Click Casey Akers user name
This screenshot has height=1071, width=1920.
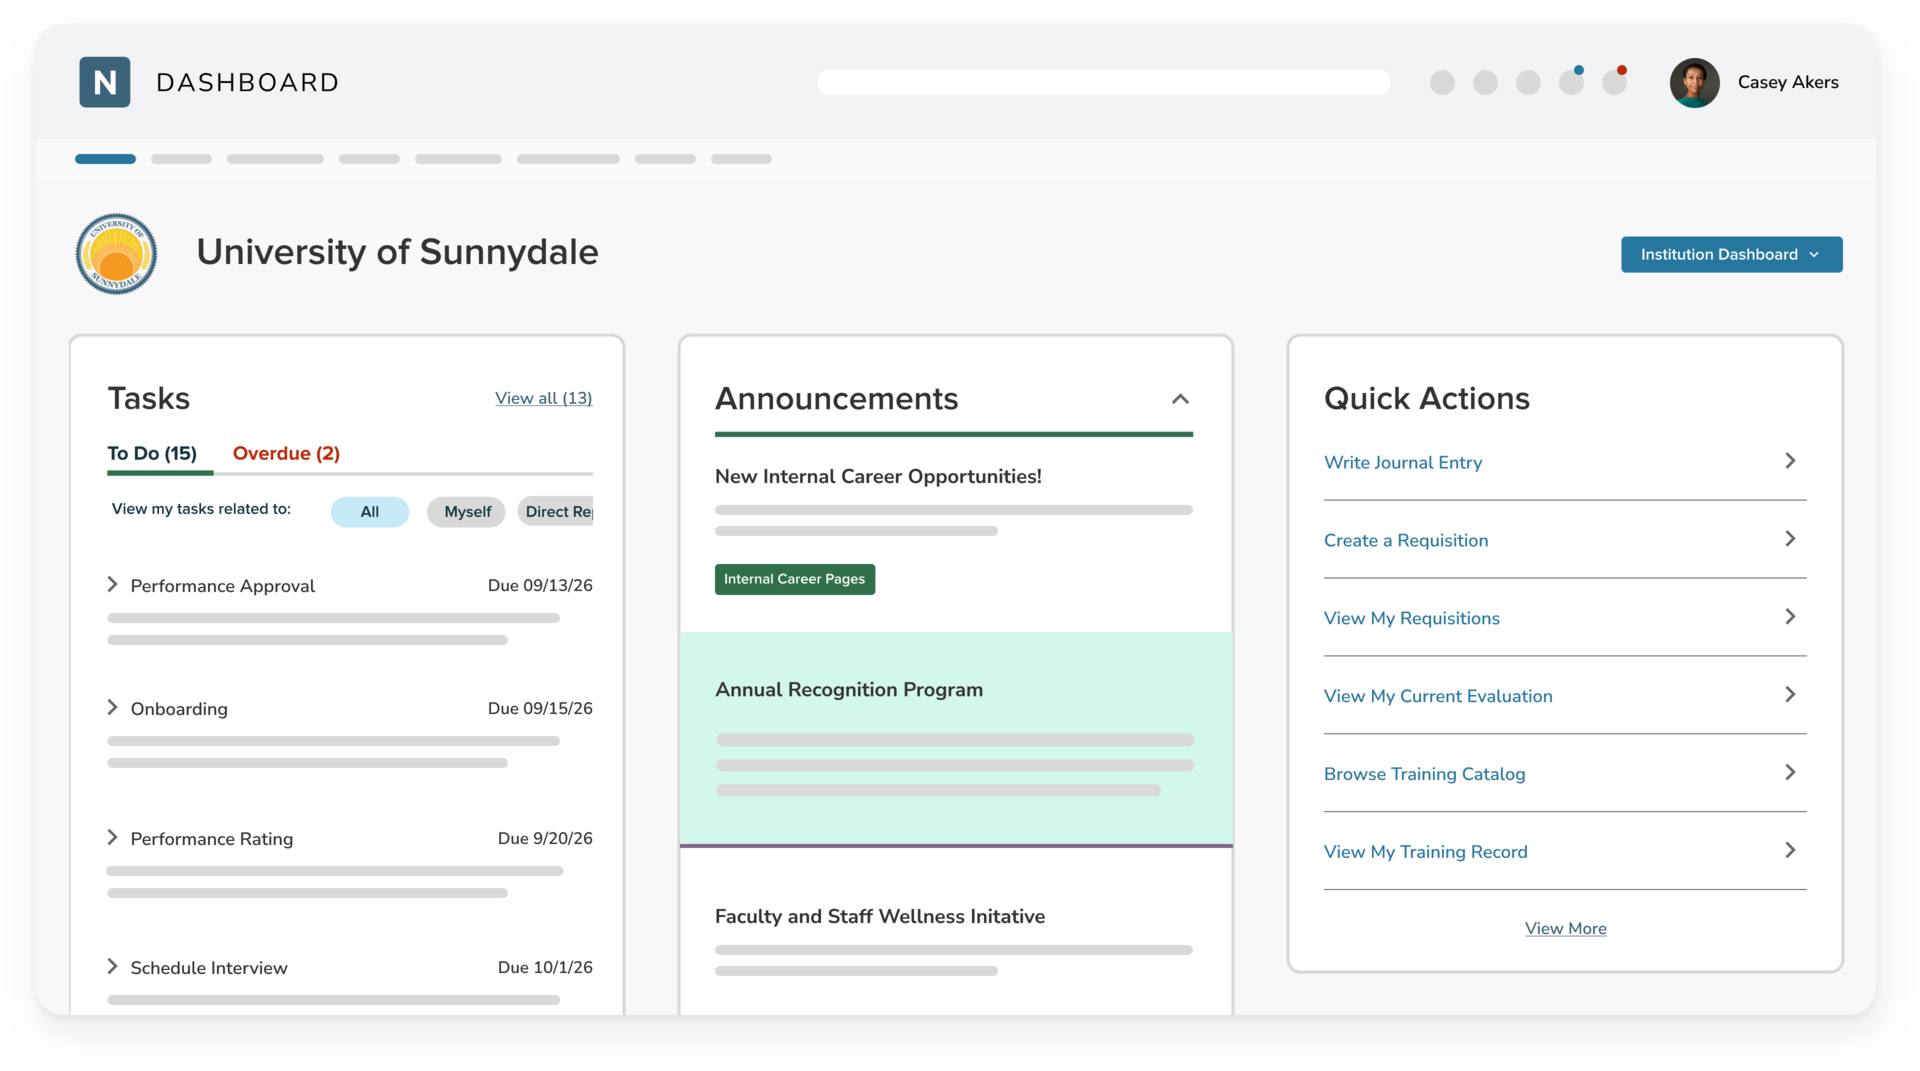click(1788, 82)
